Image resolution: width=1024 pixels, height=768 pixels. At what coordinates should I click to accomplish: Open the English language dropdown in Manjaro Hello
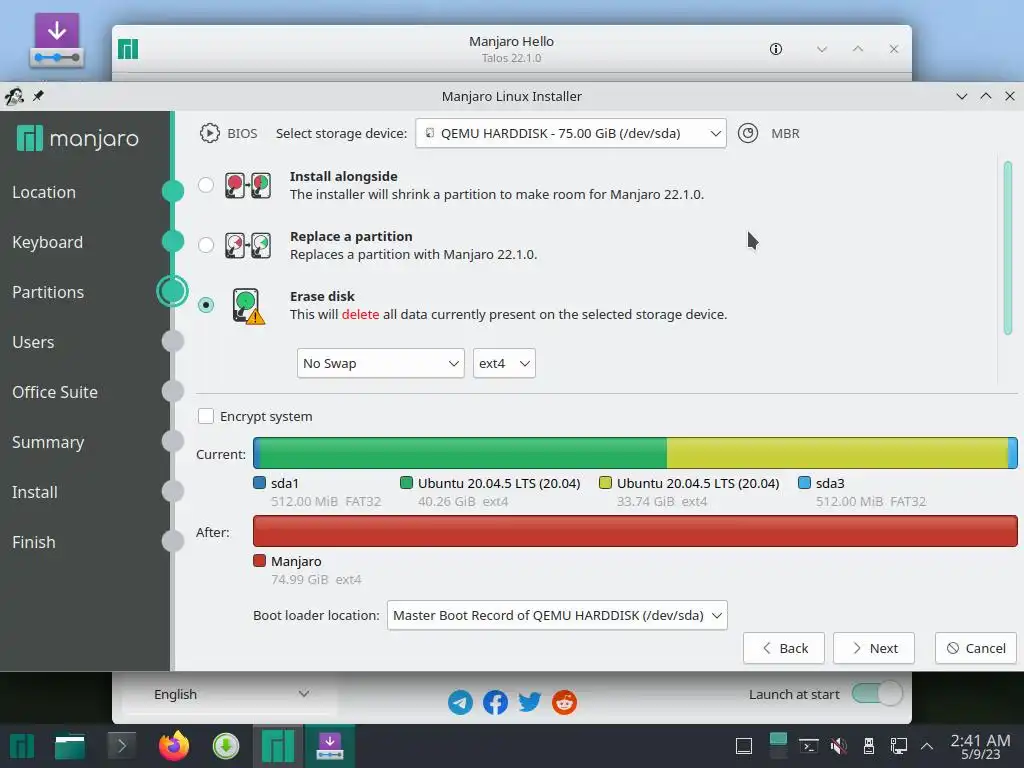(231, 694)
